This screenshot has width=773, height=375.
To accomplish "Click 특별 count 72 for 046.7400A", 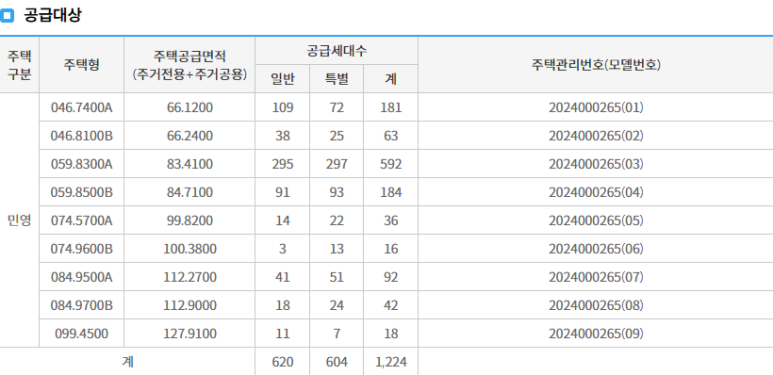I will coord(337,107).
